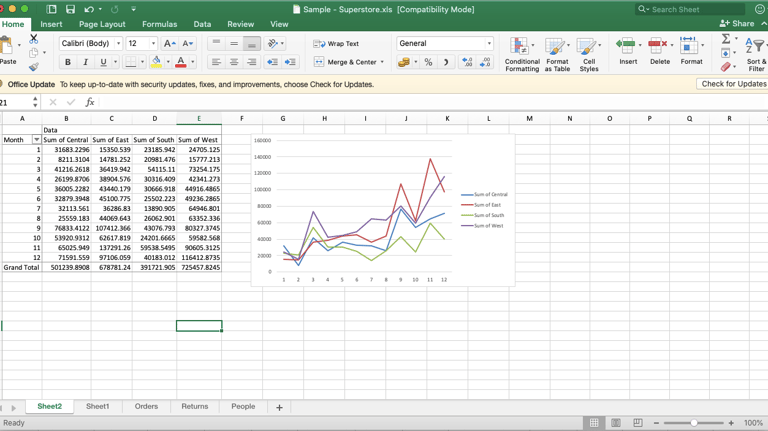Image resolution: width=768 pixels, height=431 pixels.
Task: Add a new sheet with plus button
Action: coord(279,407)
